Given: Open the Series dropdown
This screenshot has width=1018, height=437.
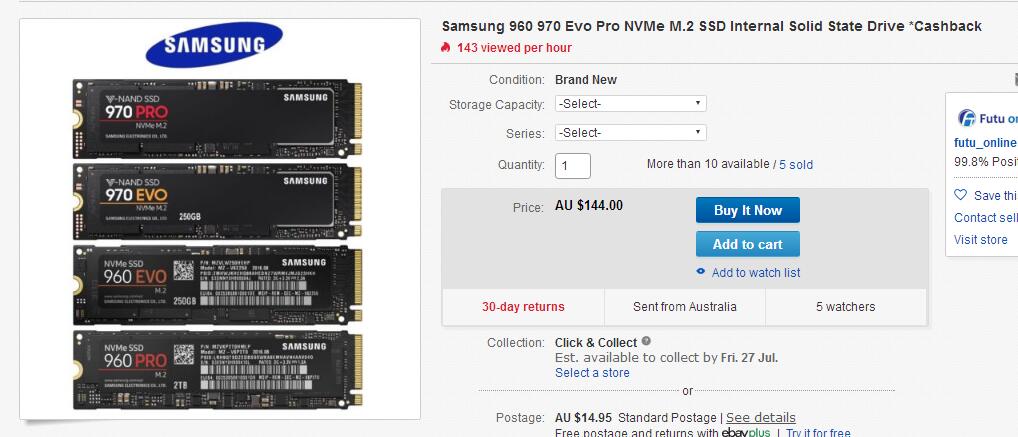Looking at the screenshot, I should (x=630, y=132).
